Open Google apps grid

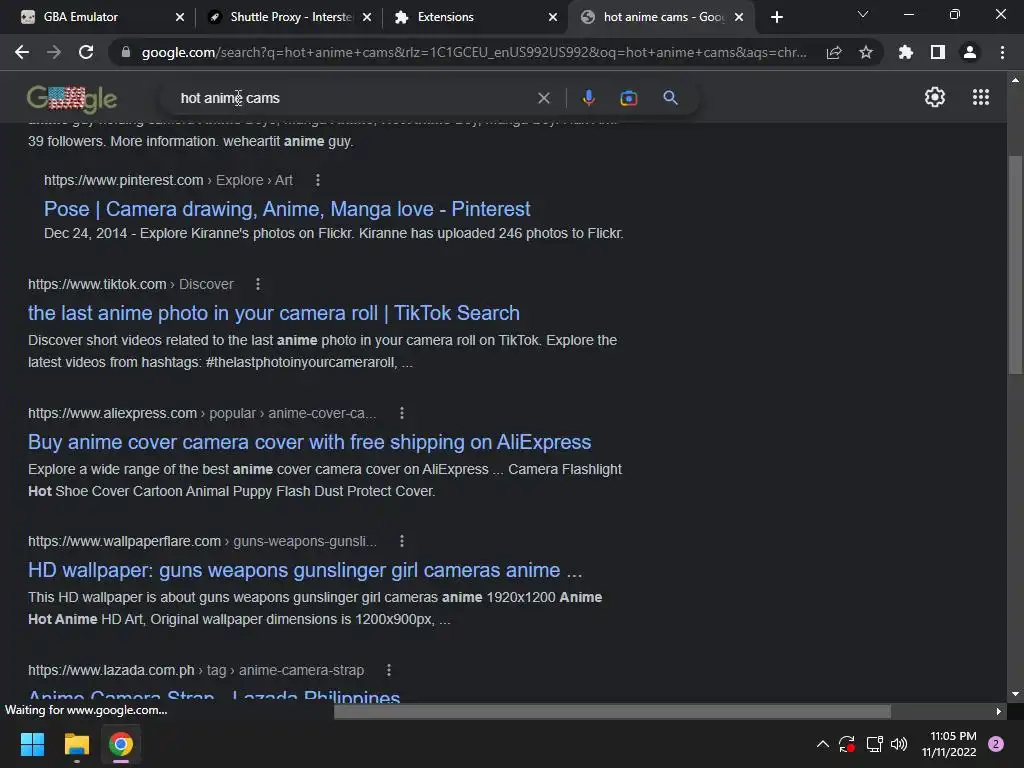(x=980, y=97)
